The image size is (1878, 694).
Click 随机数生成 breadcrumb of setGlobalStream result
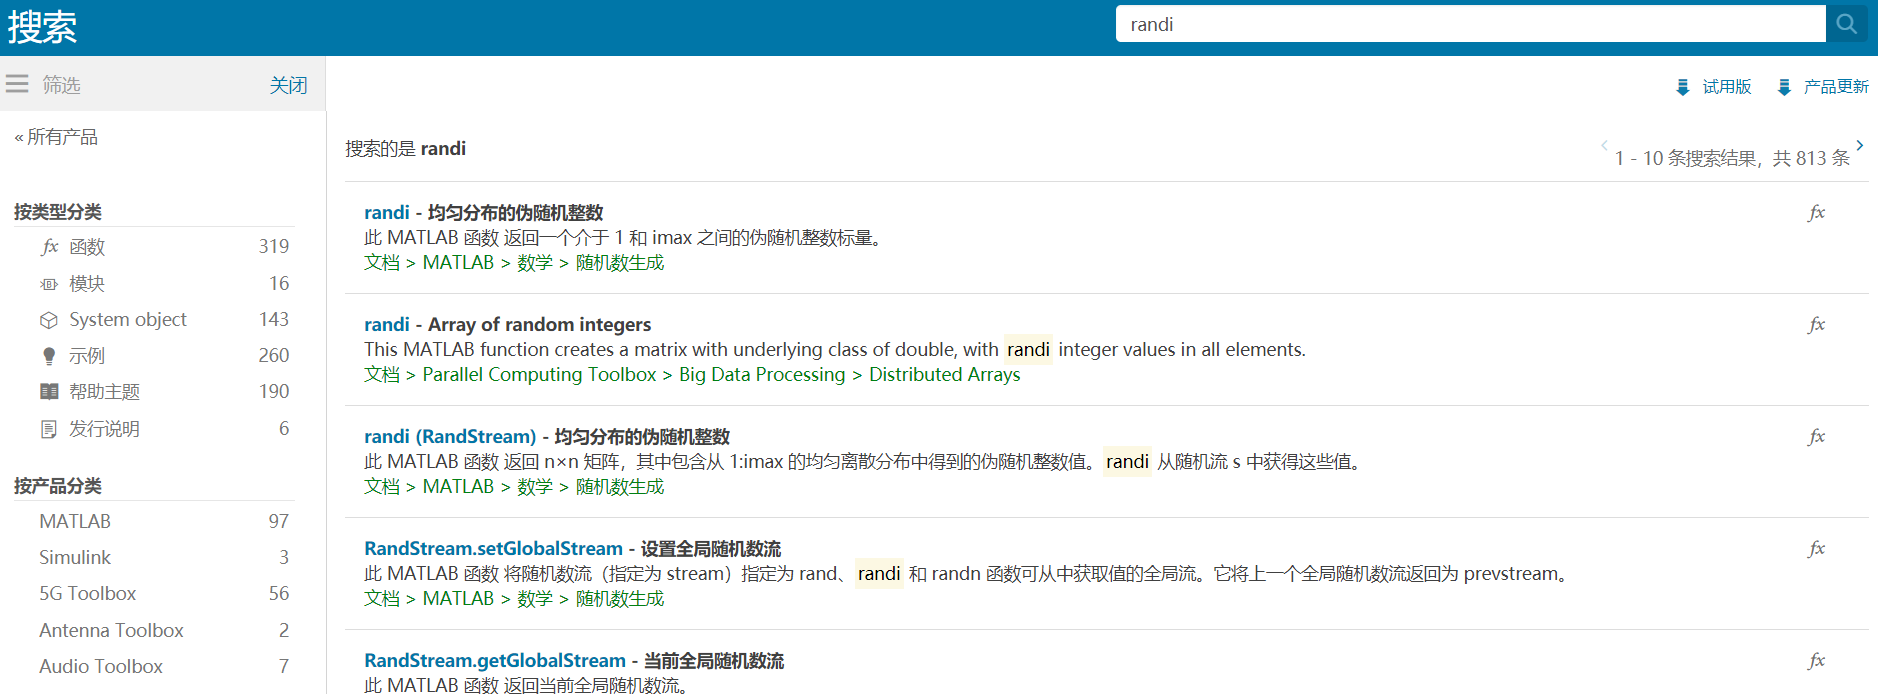coord(620,598)
